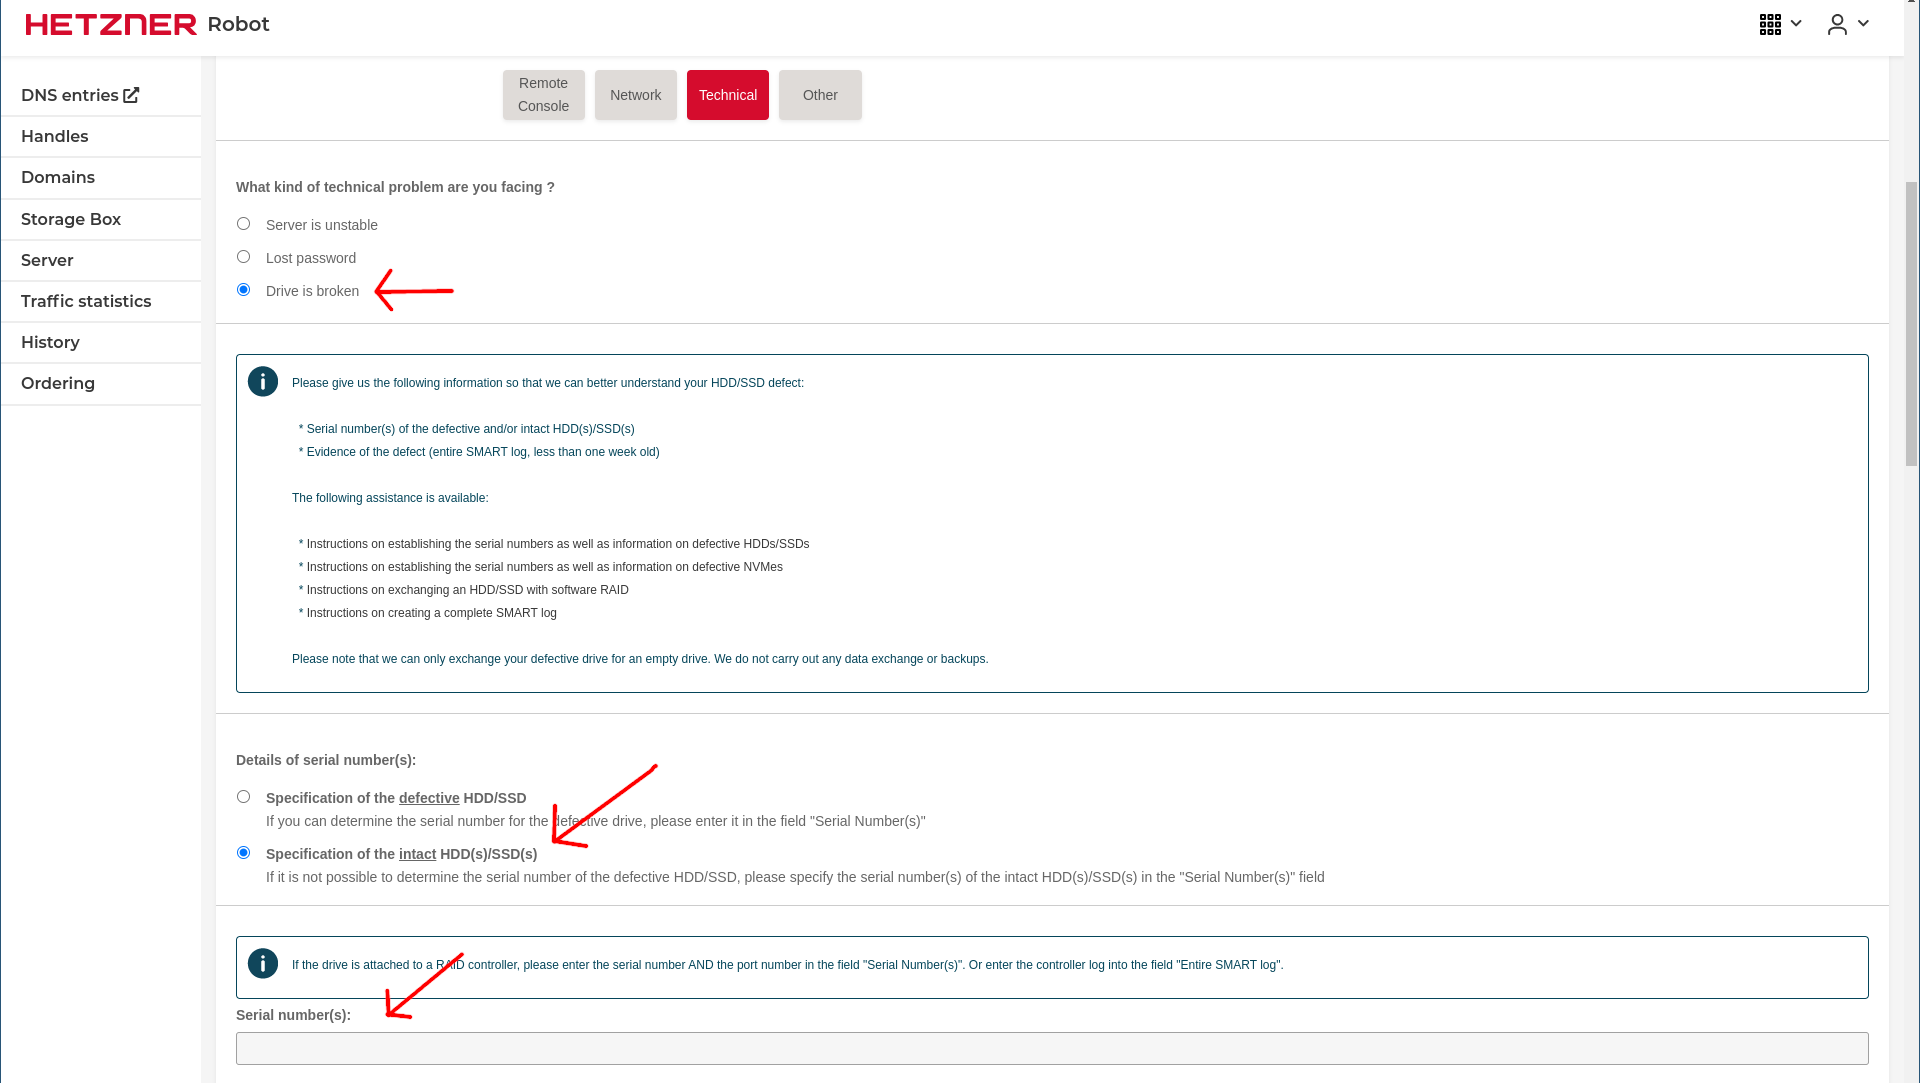The height and width of the screenshot is (1083, 1920).
Task: Select the Drive is broken radio button
Action: 243,290
